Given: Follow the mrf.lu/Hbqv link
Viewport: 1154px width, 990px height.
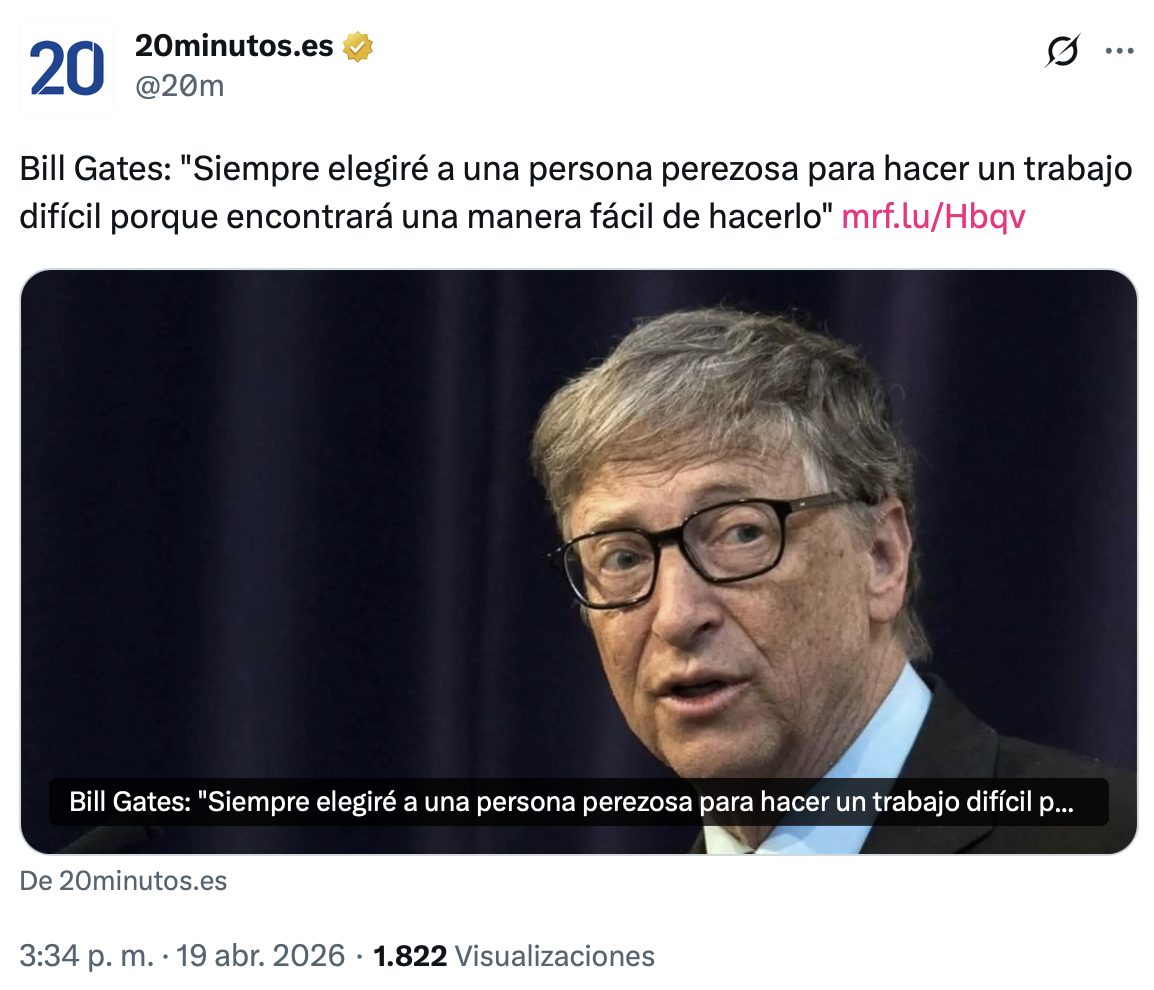Looking at the screenshot, I should [x=932, y=216].
